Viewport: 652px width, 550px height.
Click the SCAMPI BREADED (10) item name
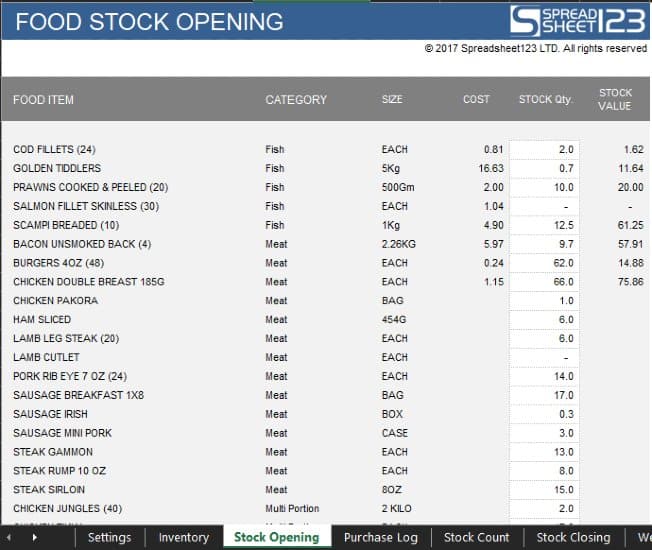[66, 225]
